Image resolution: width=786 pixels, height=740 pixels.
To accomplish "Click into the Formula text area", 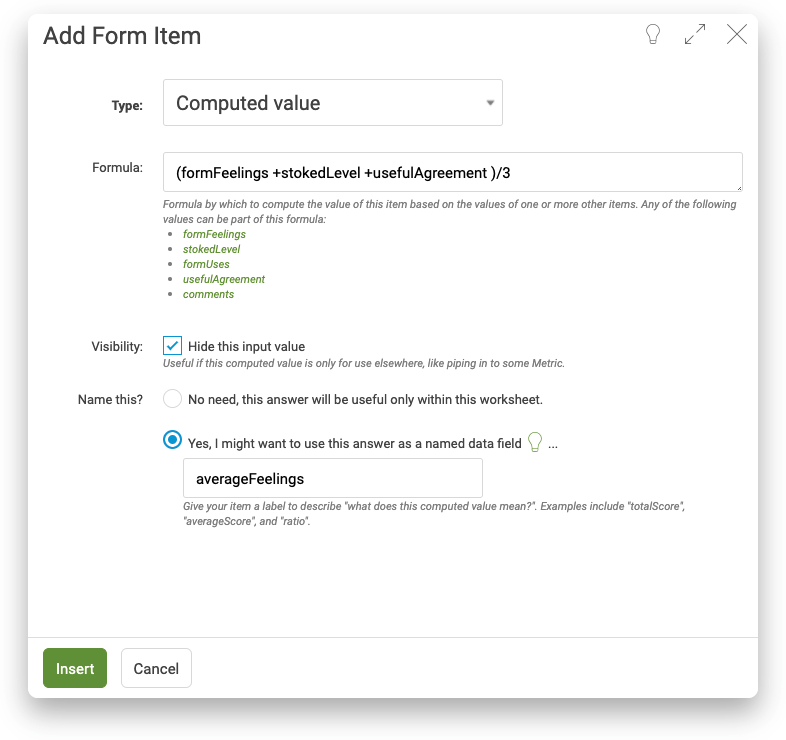I will [453, 172].
